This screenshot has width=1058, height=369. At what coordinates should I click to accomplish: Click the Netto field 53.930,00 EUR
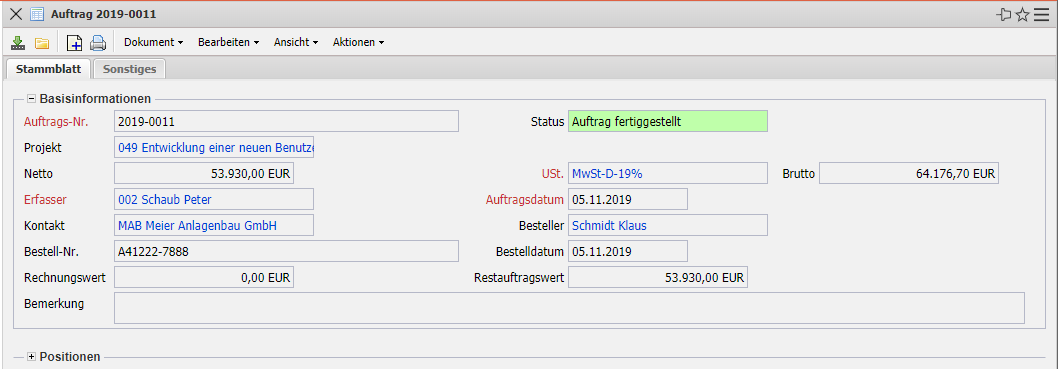click(x=204, y=173)
